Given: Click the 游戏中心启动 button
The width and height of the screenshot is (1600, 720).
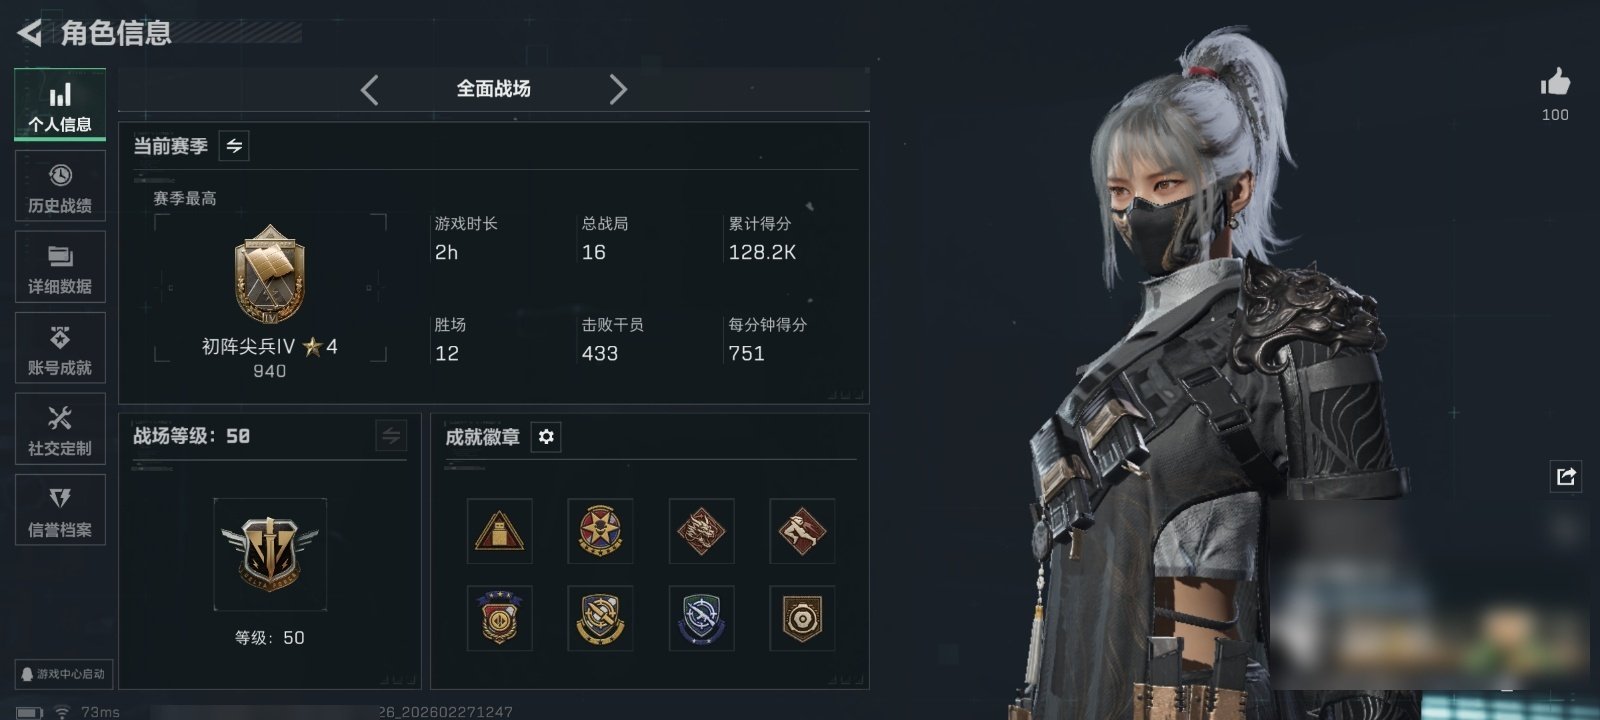Looking at the screenshot, I should tap(63, 674).
